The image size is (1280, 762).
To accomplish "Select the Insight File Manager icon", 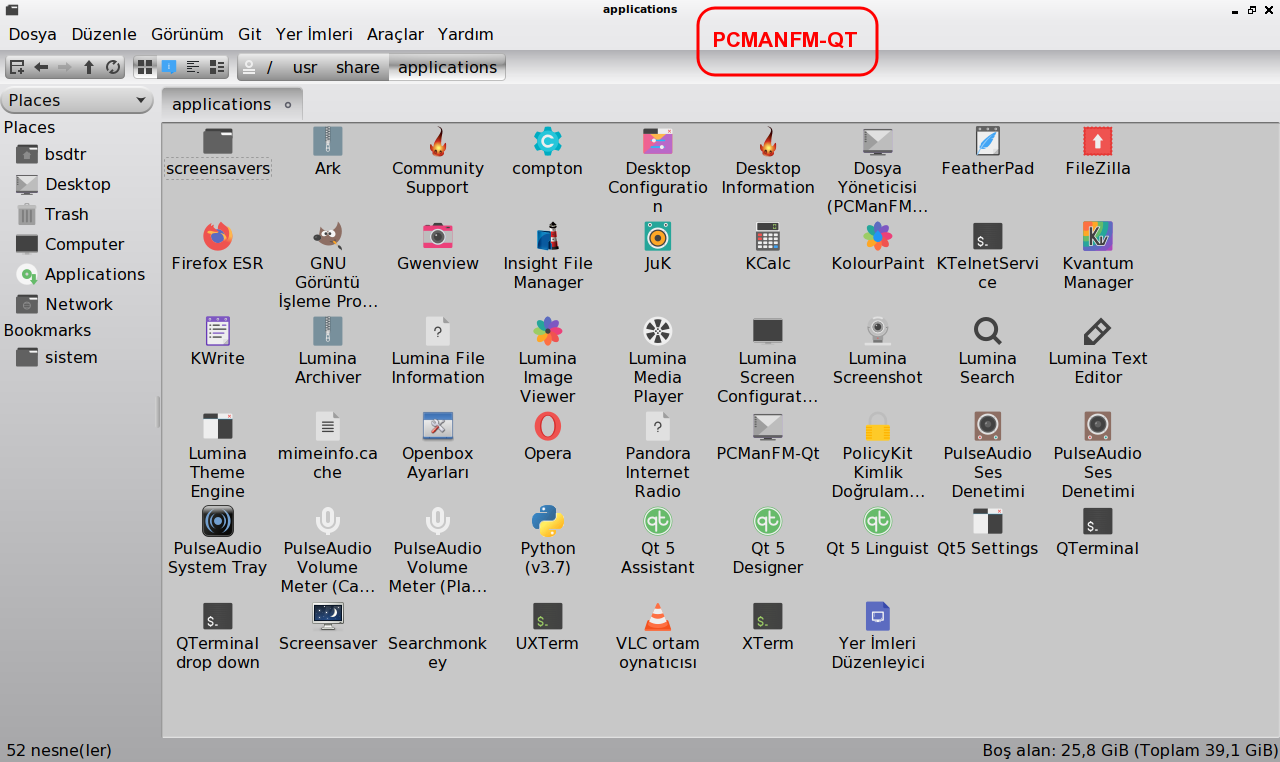I will (547, 236).
